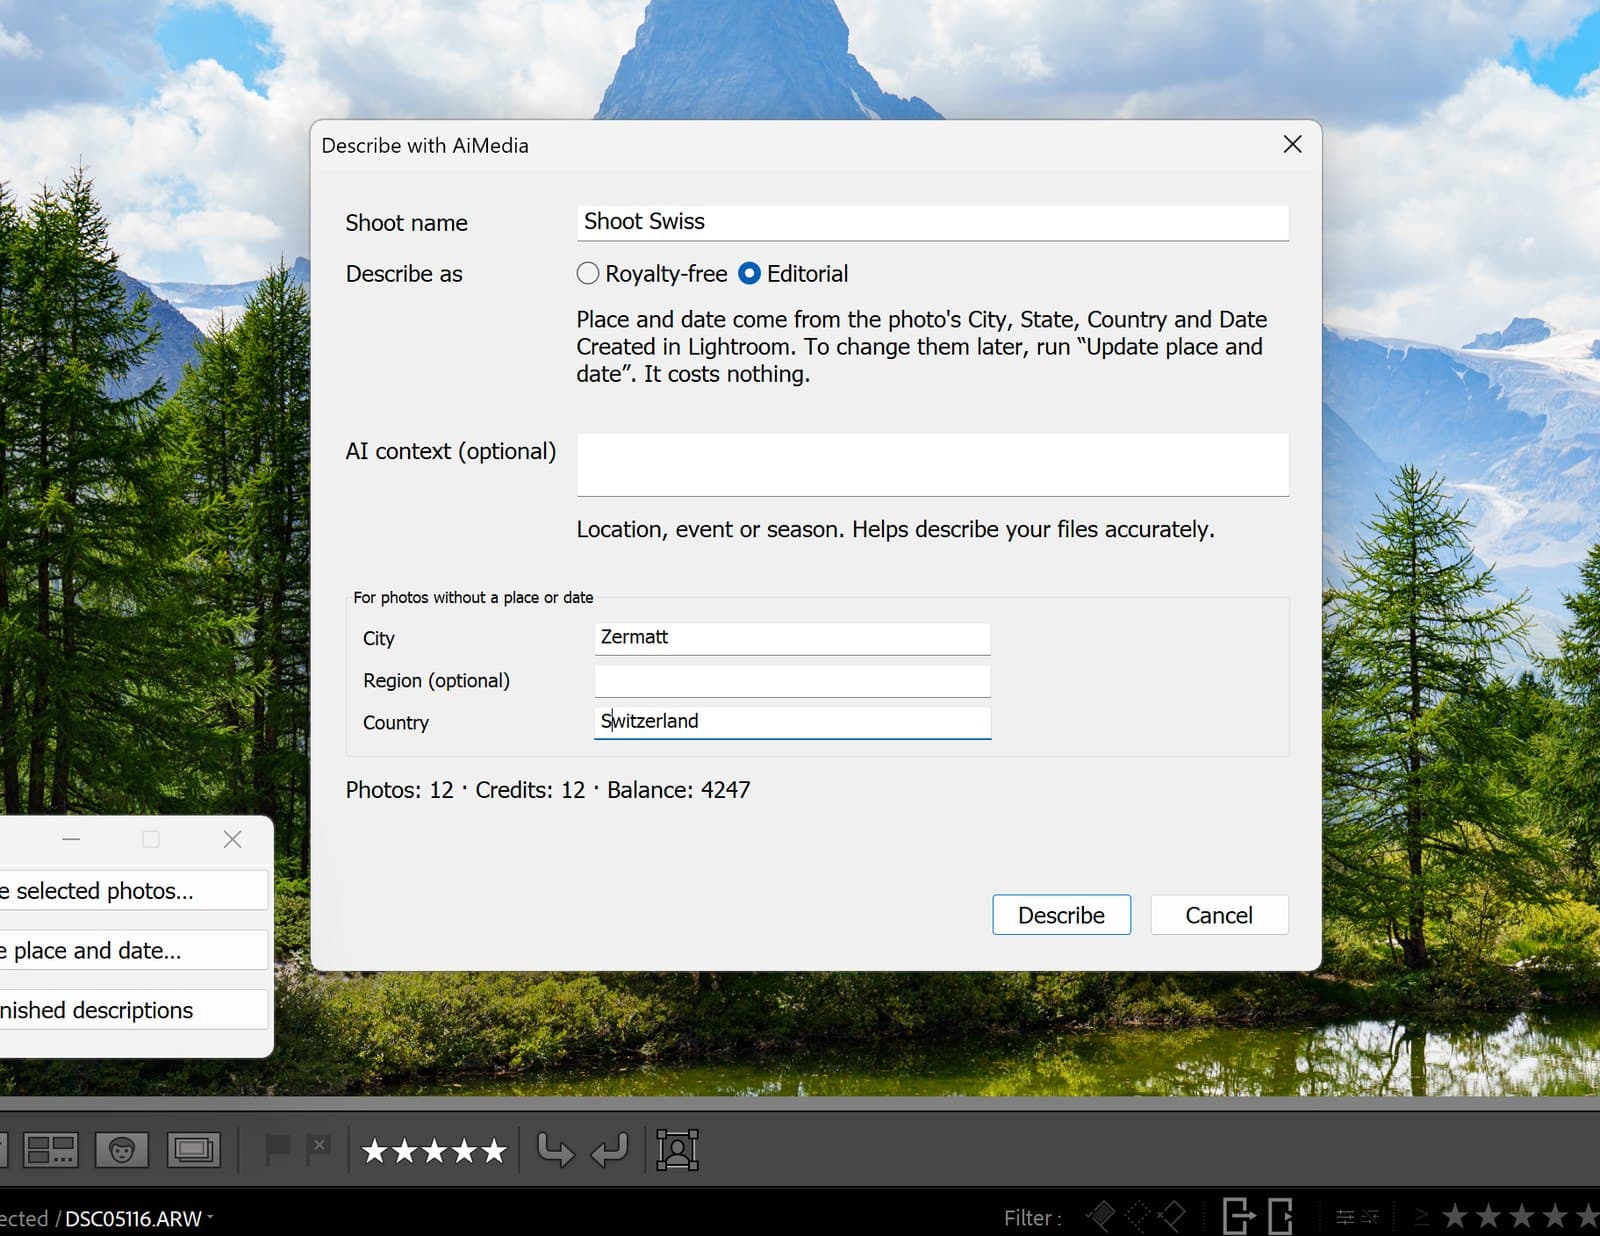Set the Rejected flag with x
Image resolution: width=1600 pixels, height=1236 pixels.
pos(319,1148)
